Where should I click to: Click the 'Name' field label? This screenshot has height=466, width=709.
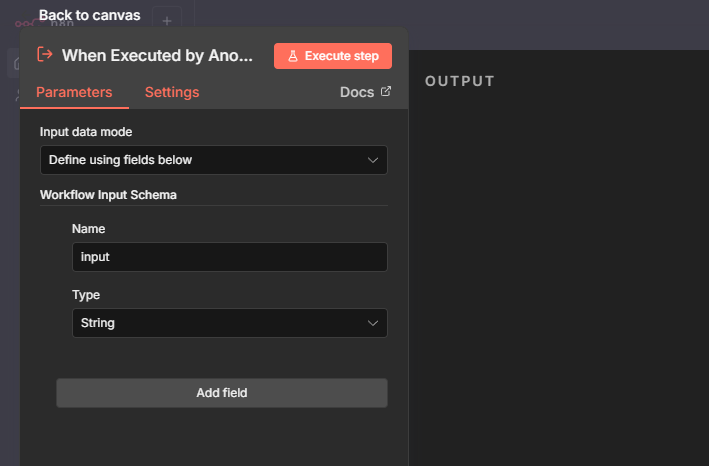[x=88, y=229]
